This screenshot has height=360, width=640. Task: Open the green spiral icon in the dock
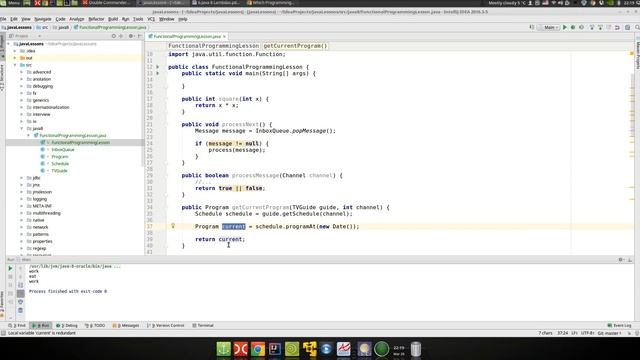click(292, 349)
